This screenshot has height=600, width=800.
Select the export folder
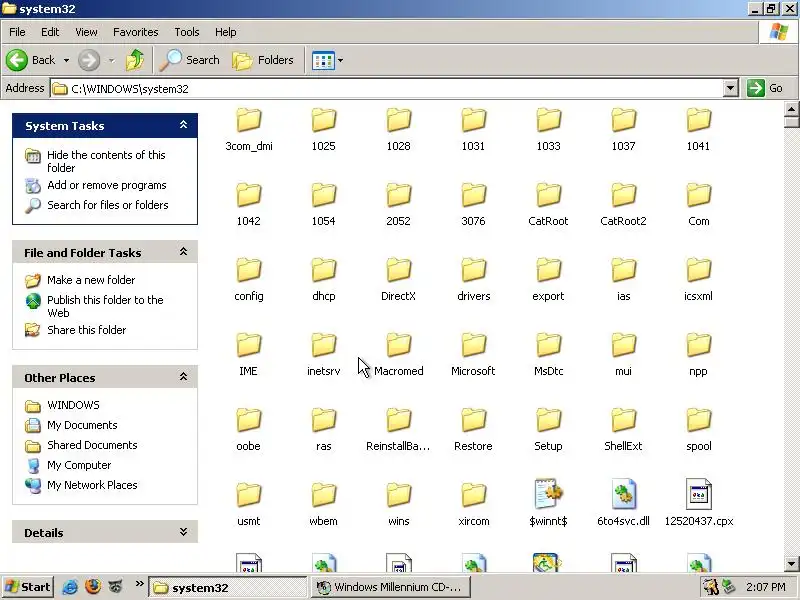548,280
